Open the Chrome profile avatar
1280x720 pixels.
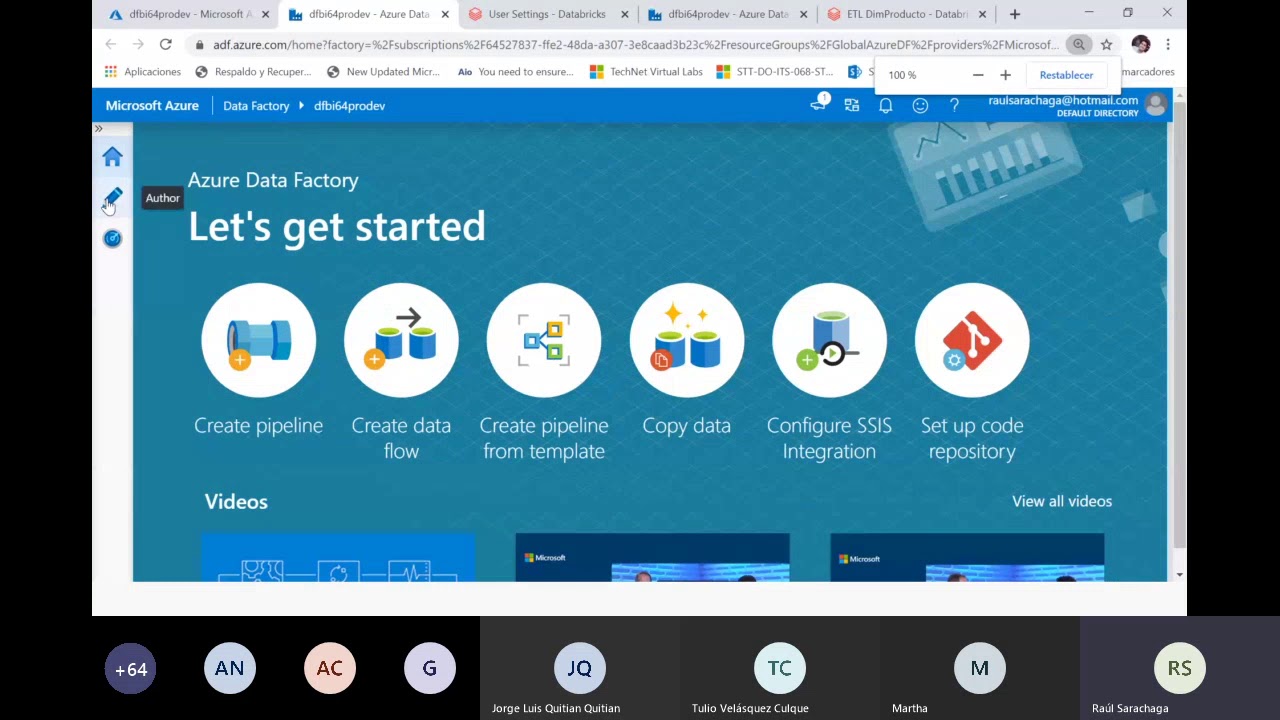click(1141, 44)
